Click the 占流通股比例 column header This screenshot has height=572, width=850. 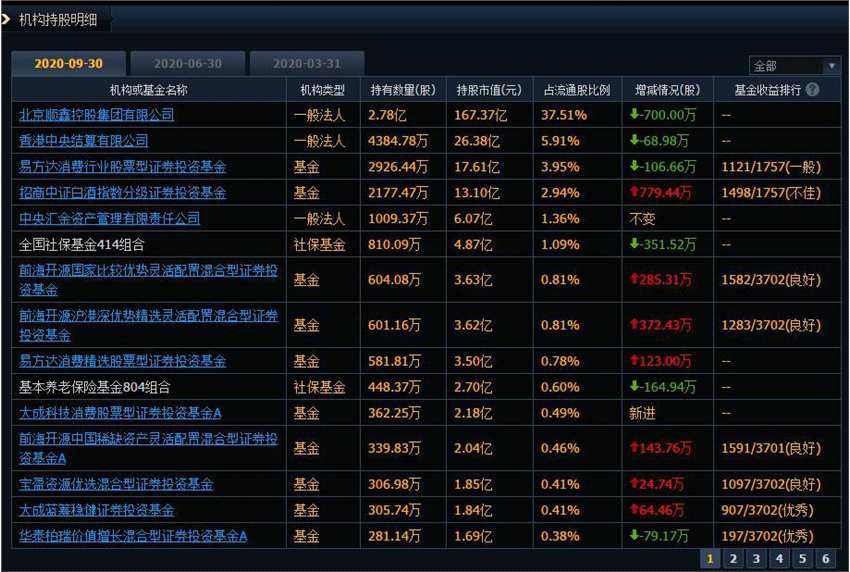tap(577, 90)
